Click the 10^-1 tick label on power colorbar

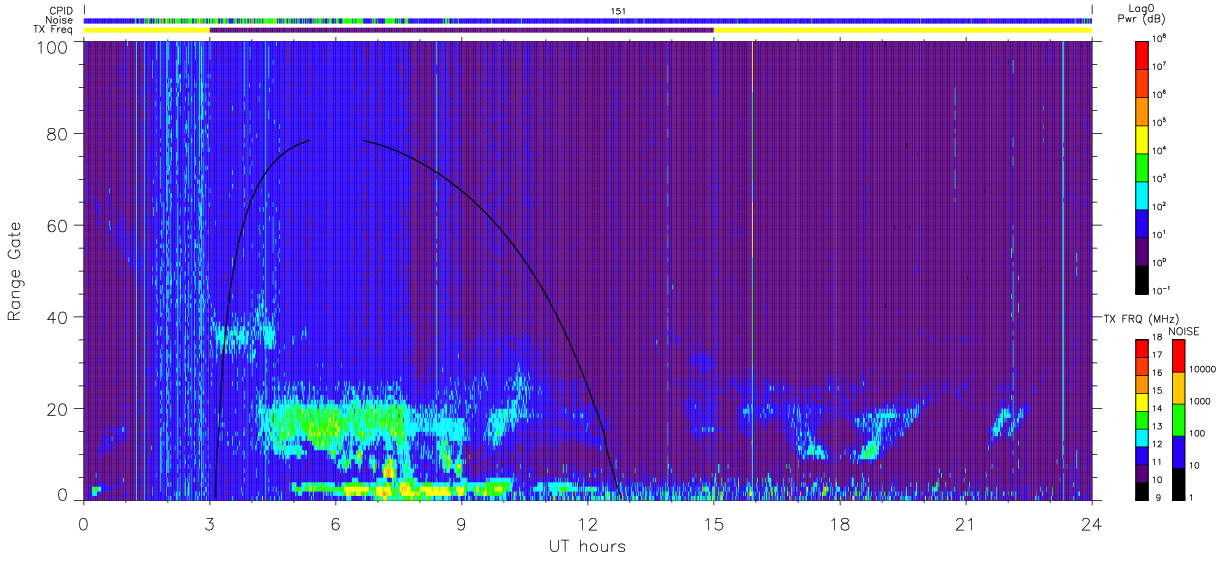pyautogui.click(x=1163, y=289)
